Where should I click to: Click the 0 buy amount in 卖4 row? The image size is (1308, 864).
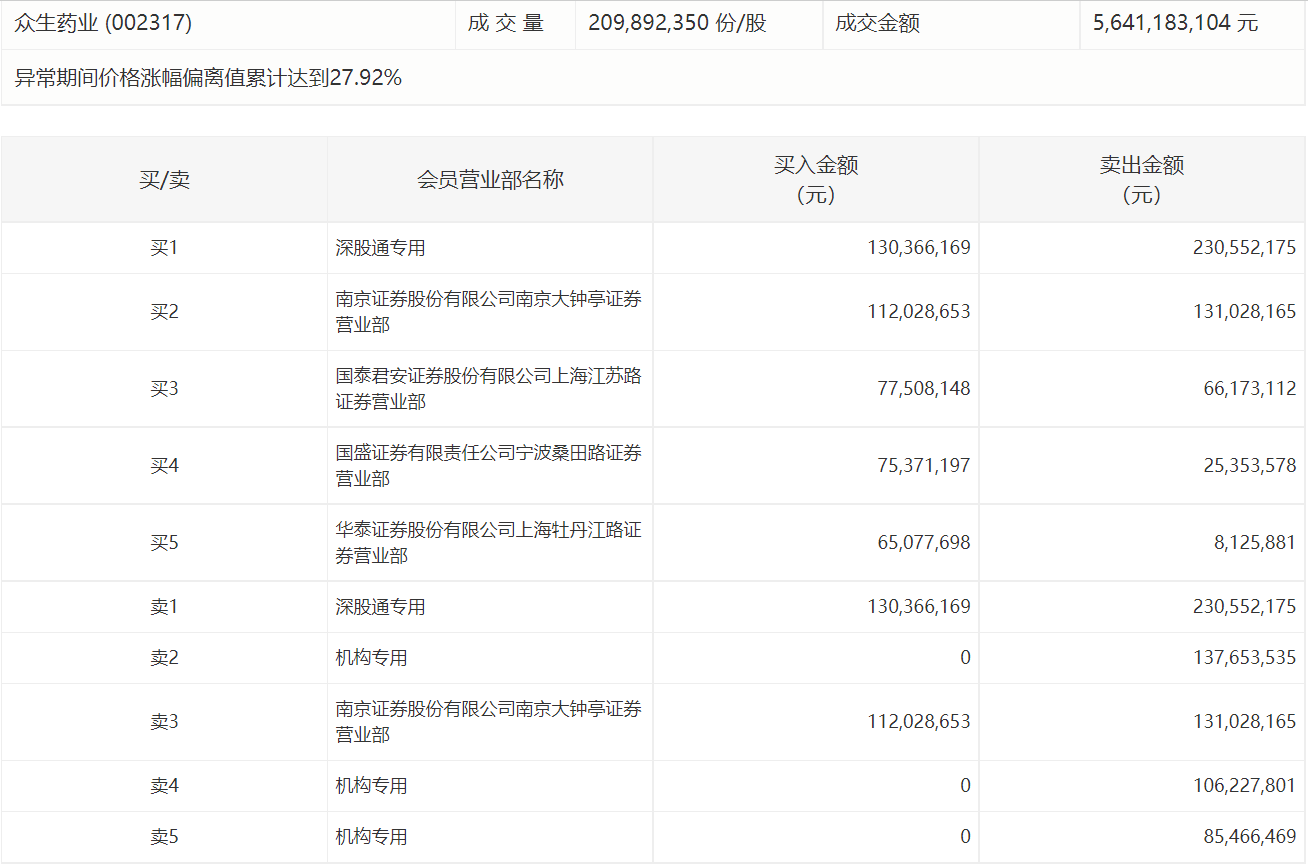pyautogui.click(x=965, y=786)
